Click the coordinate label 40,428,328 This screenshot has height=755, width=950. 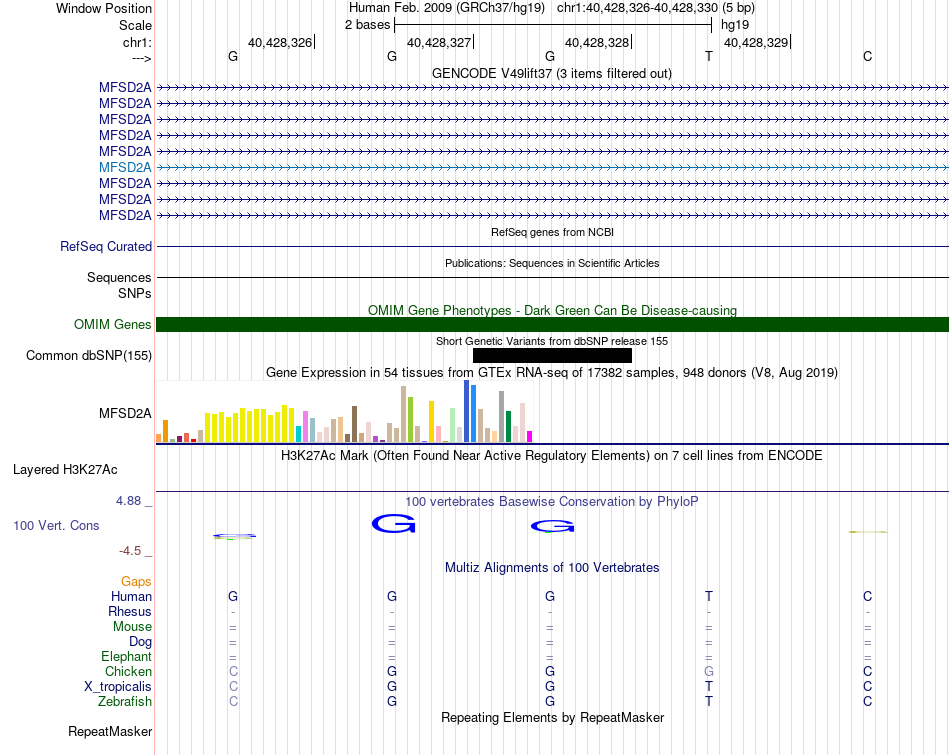point(597,42)
